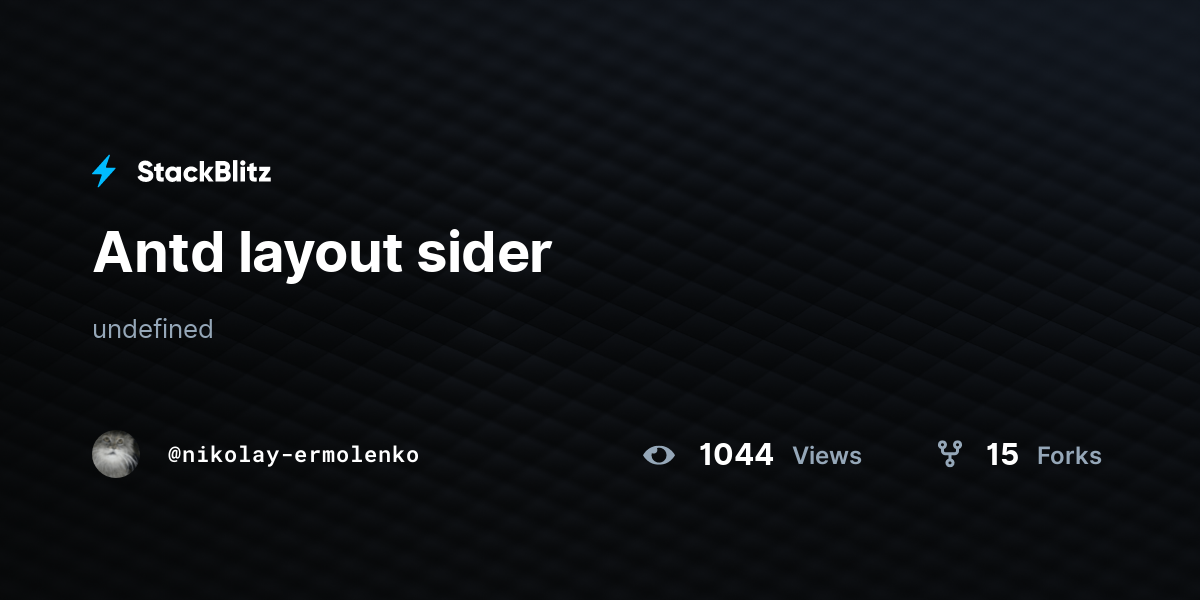1200x600 pixels.
Task: Click the @nikolay-ermolenko username
Action: tap(293, 455)
